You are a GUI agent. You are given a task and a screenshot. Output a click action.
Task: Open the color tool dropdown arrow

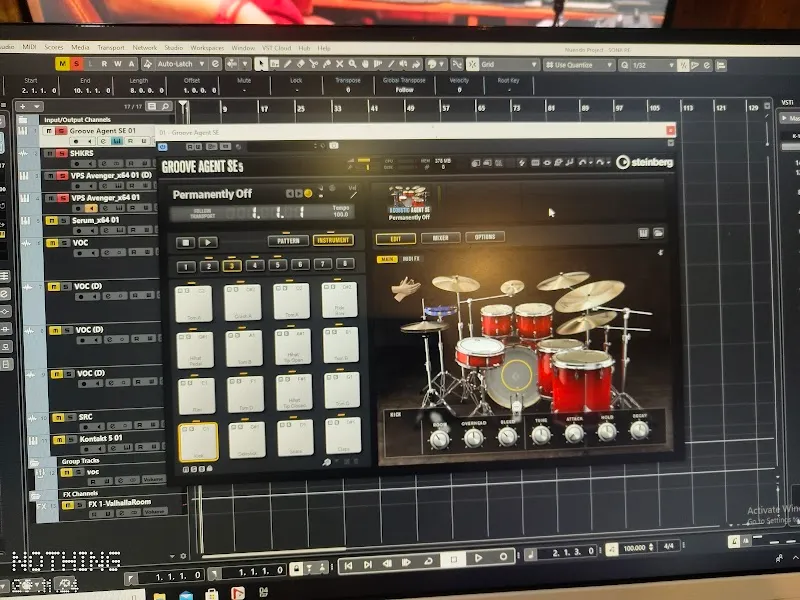coord(442,65)
